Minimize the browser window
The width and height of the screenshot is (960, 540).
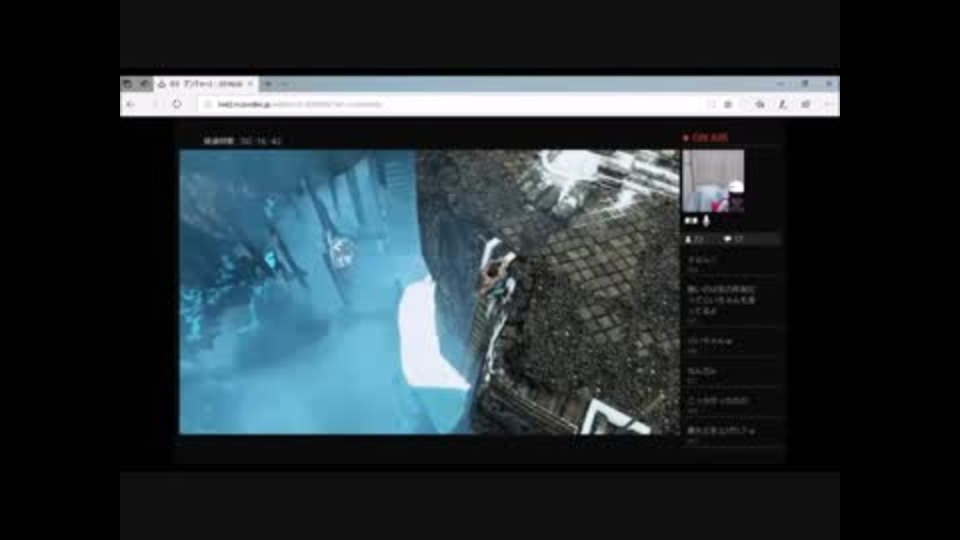(780, 84)
